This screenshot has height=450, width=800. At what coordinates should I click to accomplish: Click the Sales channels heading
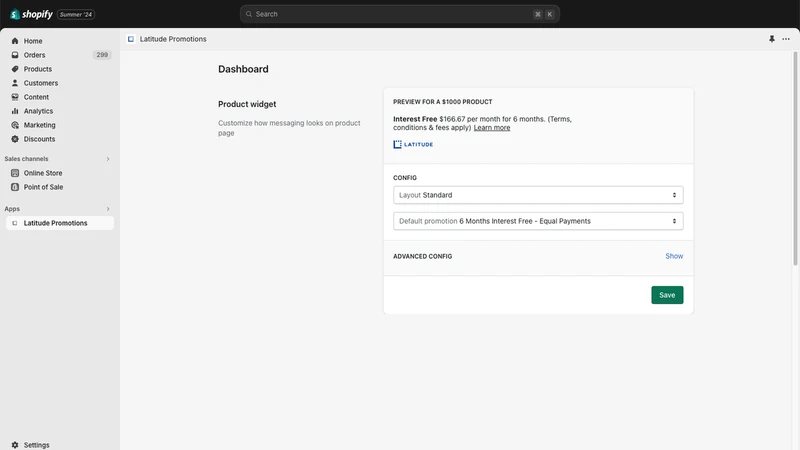tap(27, 159)
